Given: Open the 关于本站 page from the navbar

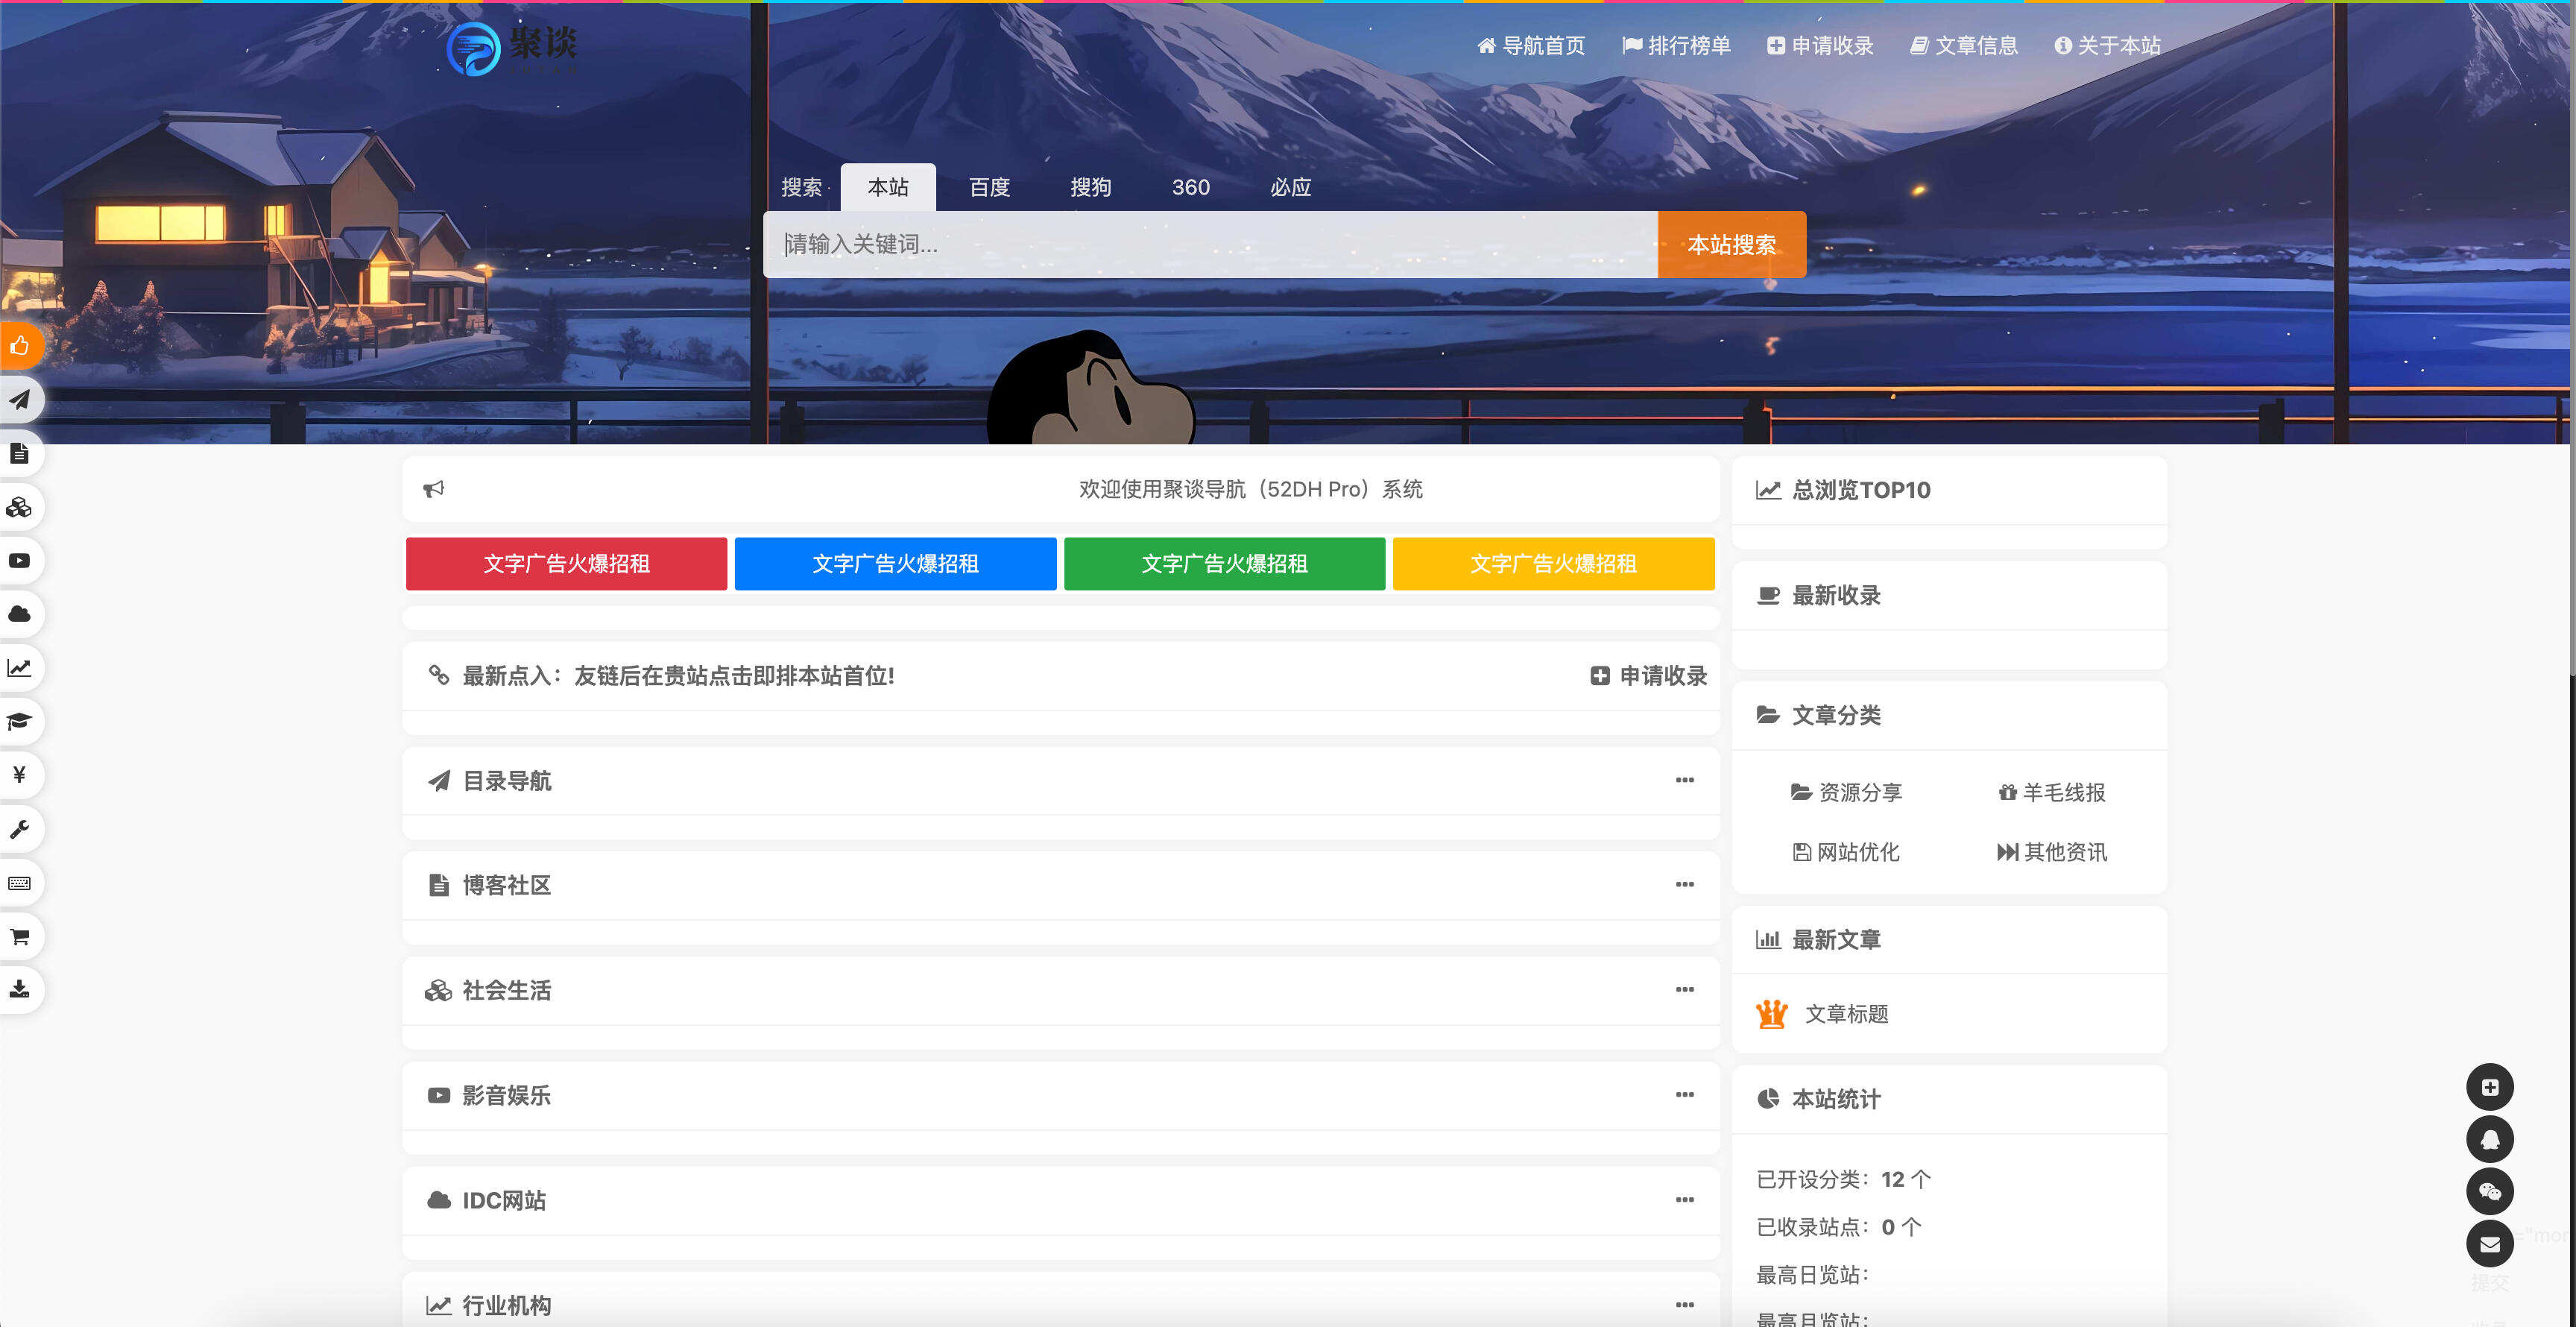Looking at the screenshot, I should click(x=2107, y=45).
